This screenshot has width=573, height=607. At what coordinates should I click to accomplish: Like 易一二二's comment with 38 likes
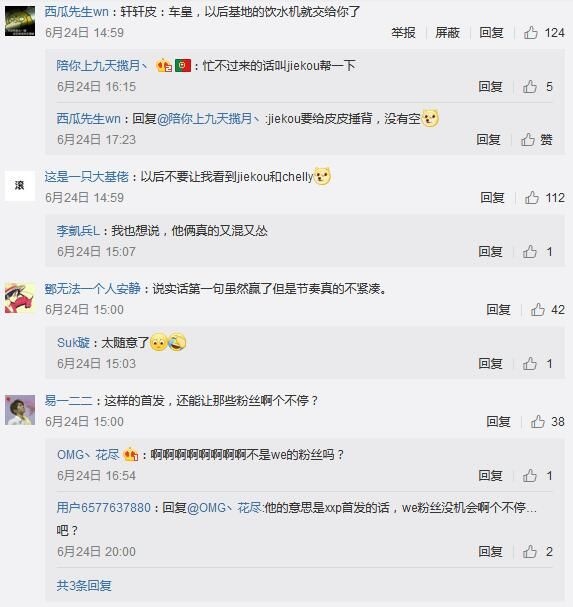547,422
